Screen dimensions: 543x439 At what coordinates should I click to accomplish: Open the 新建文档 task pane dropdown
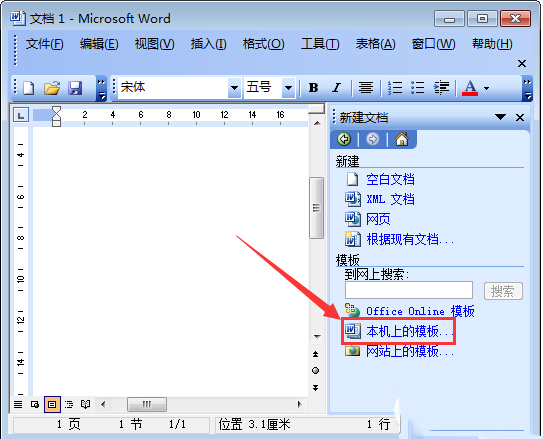[500, 117]
